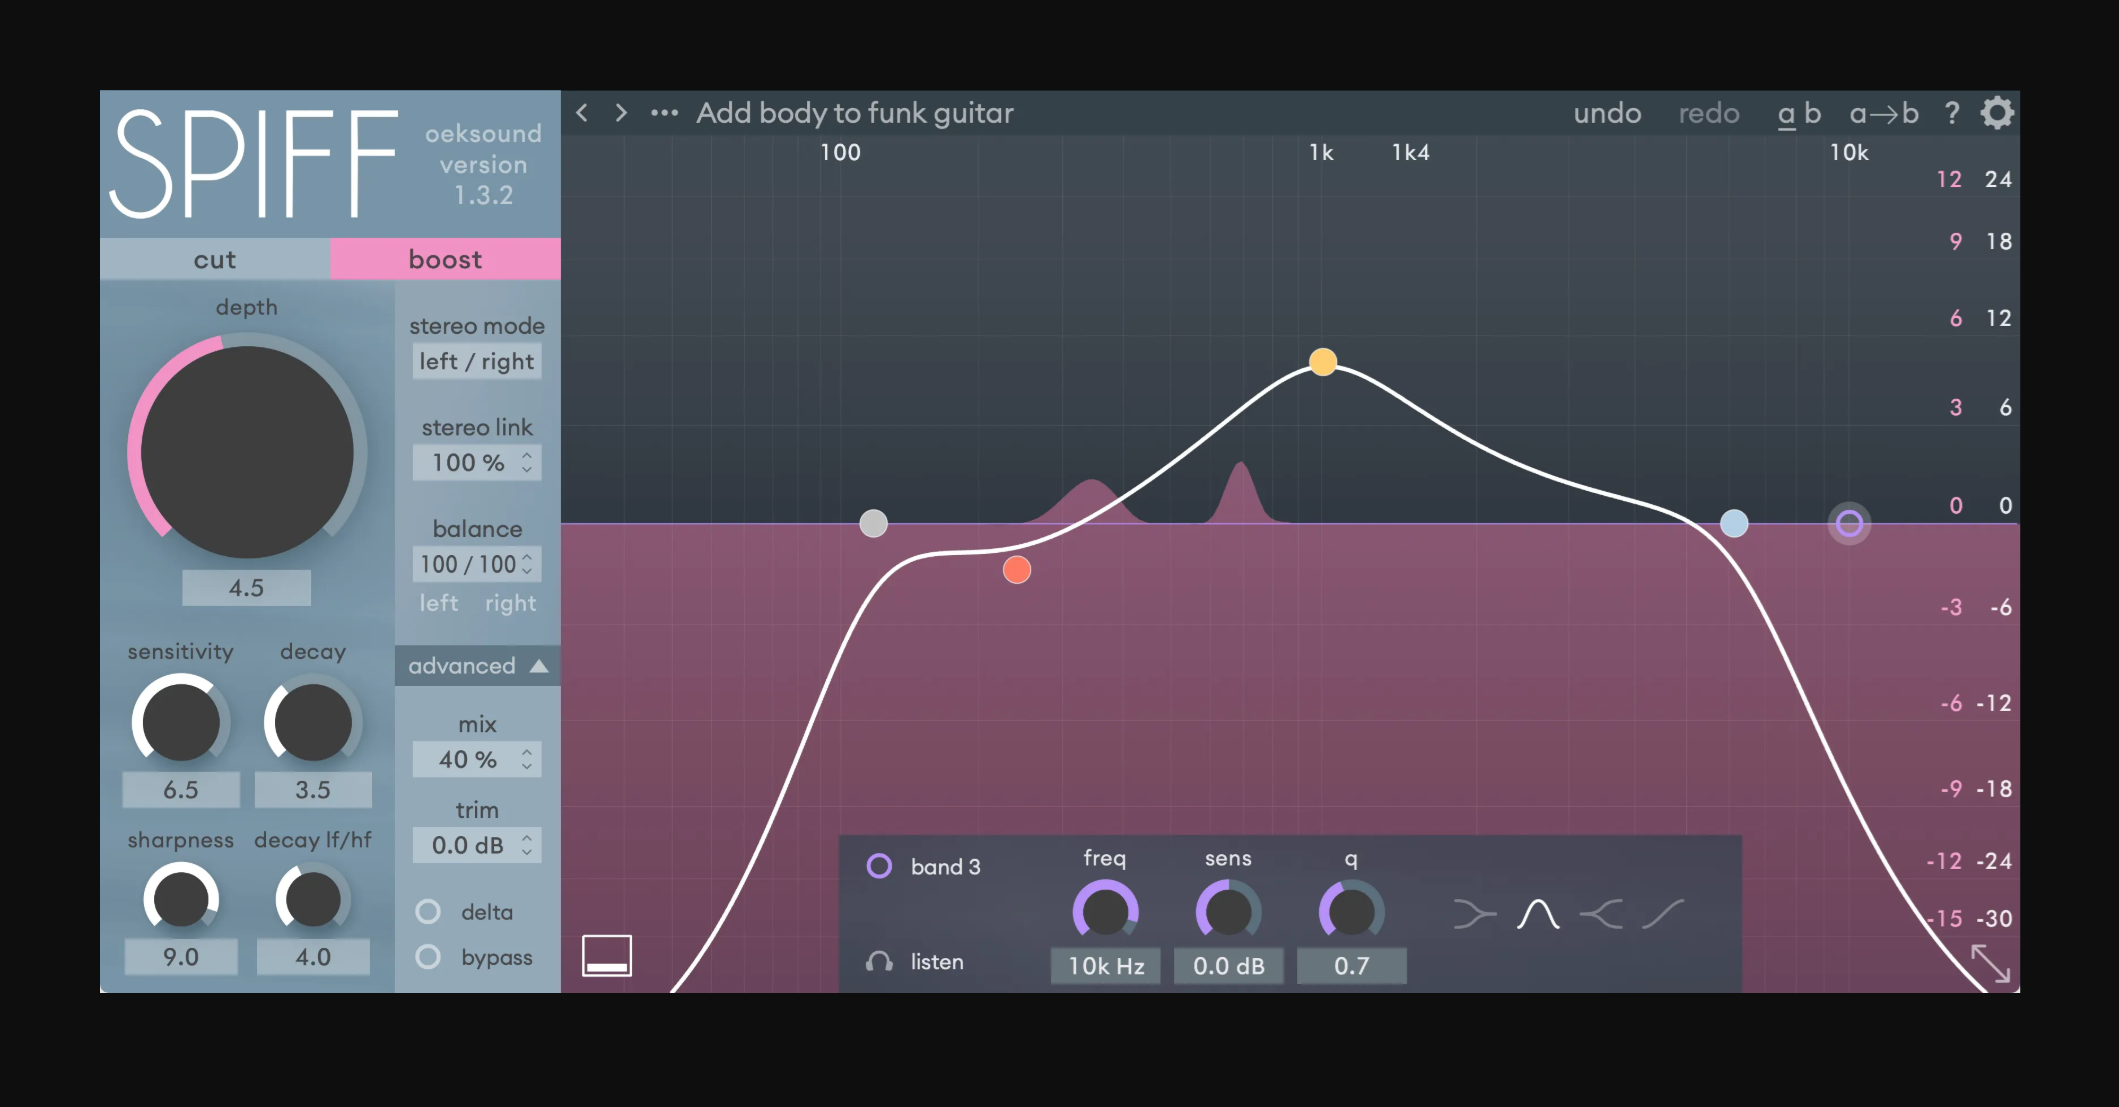Select the red EQ band node
The image size is (2119, 1107).
(1017, 570)
